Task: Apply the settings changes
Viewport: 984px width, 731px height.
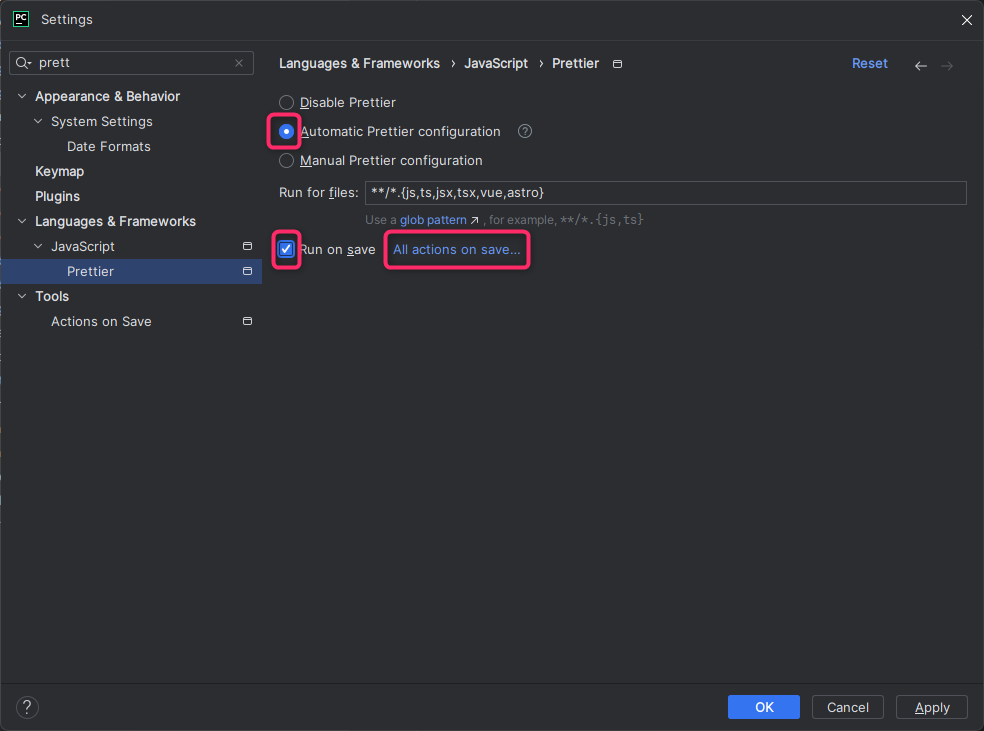Action: [x=932, y=707]
